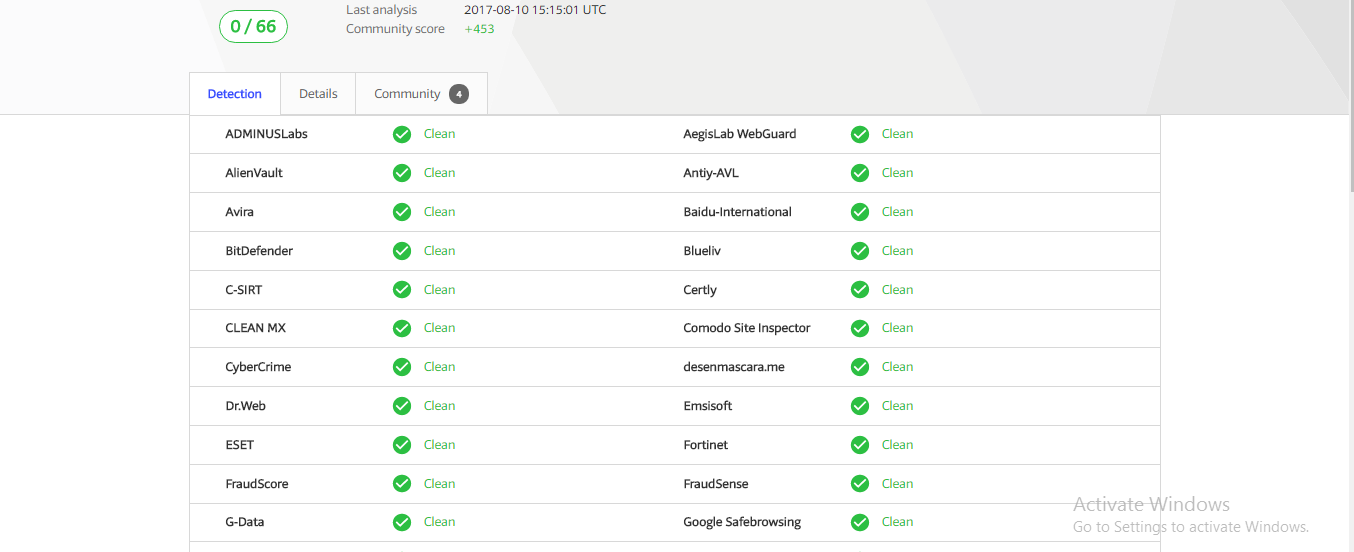Select the ADMINUSLabs engine name

266,134
